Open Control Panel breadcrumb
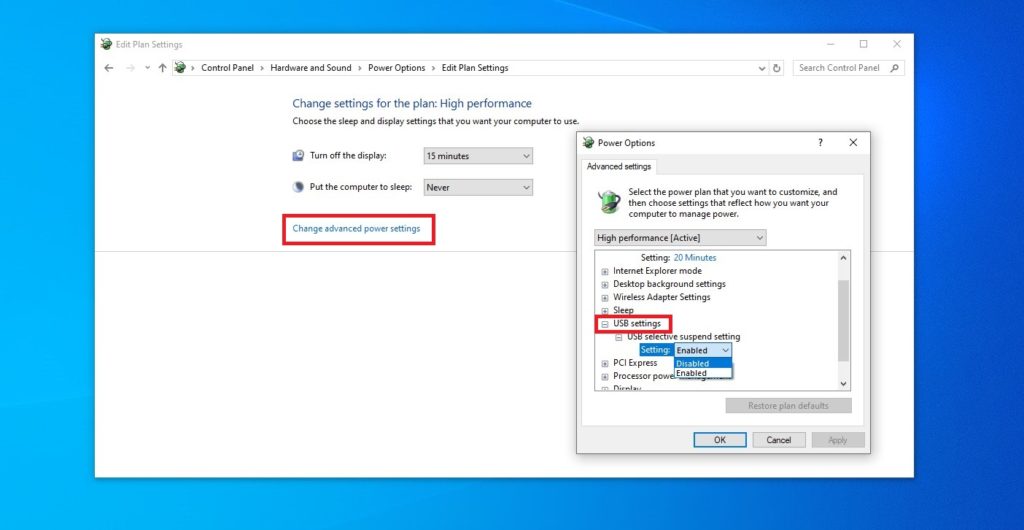The image size is (1024, 530). (227, 68)
